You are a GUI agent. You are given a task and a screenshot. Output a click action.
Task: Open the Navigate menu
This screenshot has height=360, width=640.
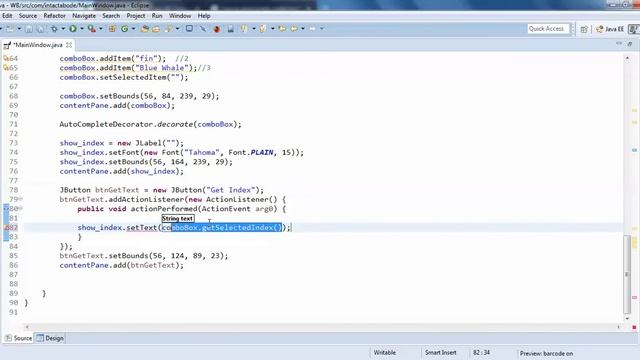tap(84, 16)
